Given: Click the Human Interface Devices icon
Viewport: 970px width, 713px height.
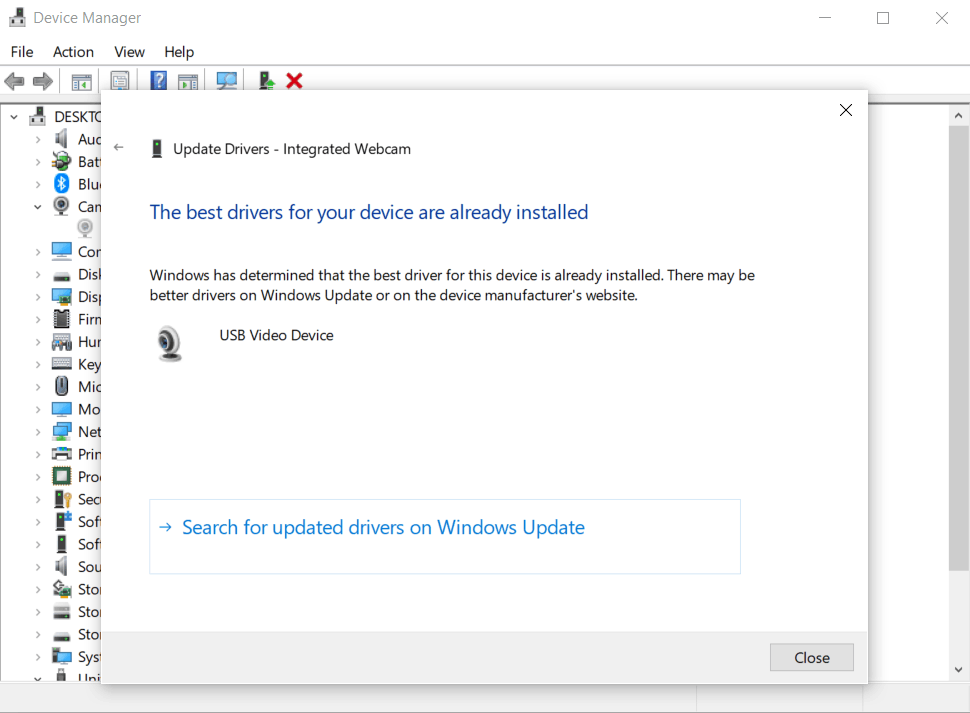Looking at the screenshot, I should tap(61, 341).
